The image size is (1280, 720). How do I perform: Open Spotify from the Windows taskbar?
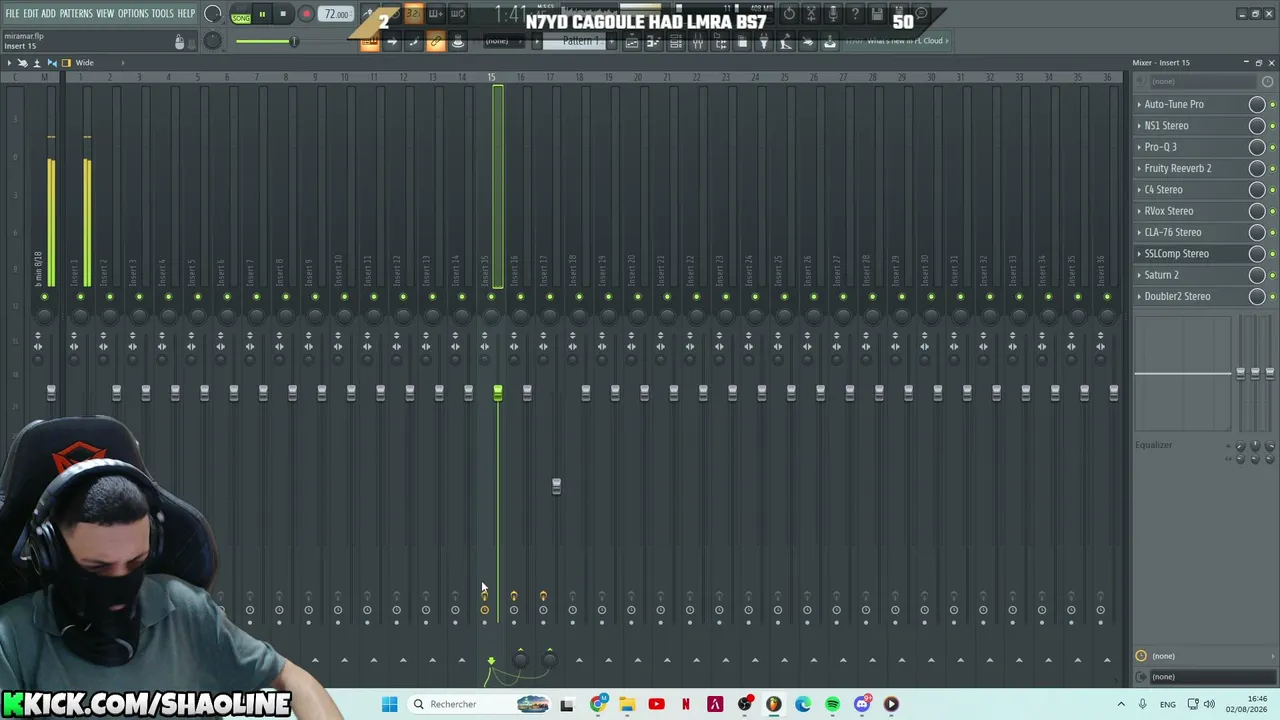pos(832,704)
